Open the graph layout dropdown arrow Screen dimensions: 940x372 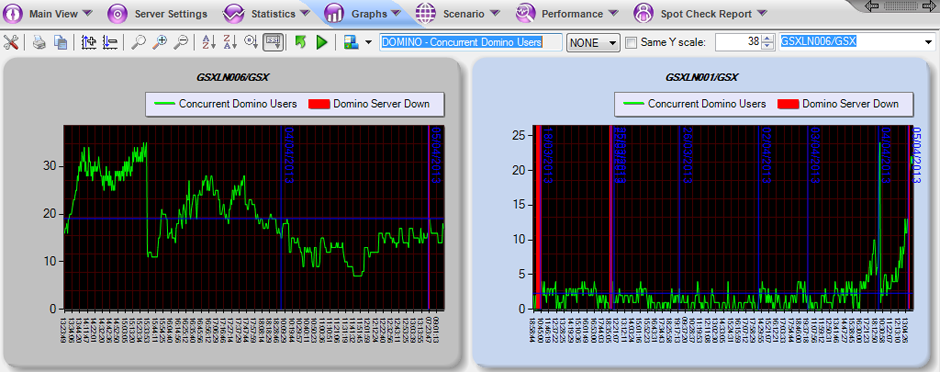pyautogui.click(x=368, y=43)
